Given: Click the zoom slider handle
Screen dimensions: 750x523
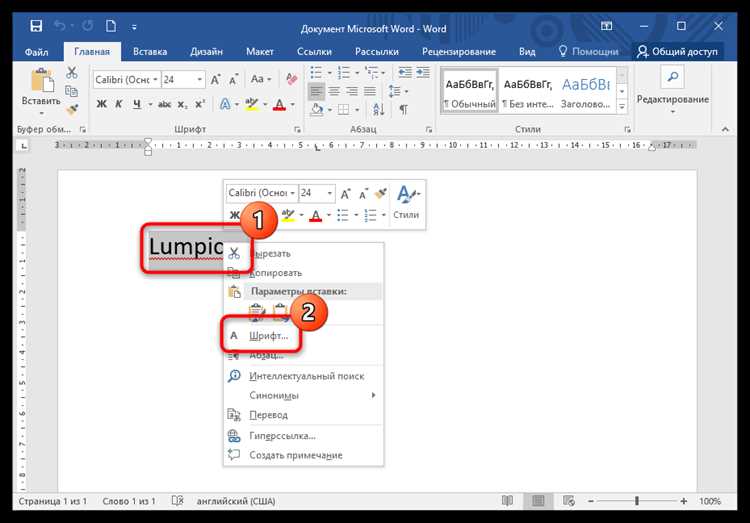Looking at the screenshot, I should tap(637, 501).
